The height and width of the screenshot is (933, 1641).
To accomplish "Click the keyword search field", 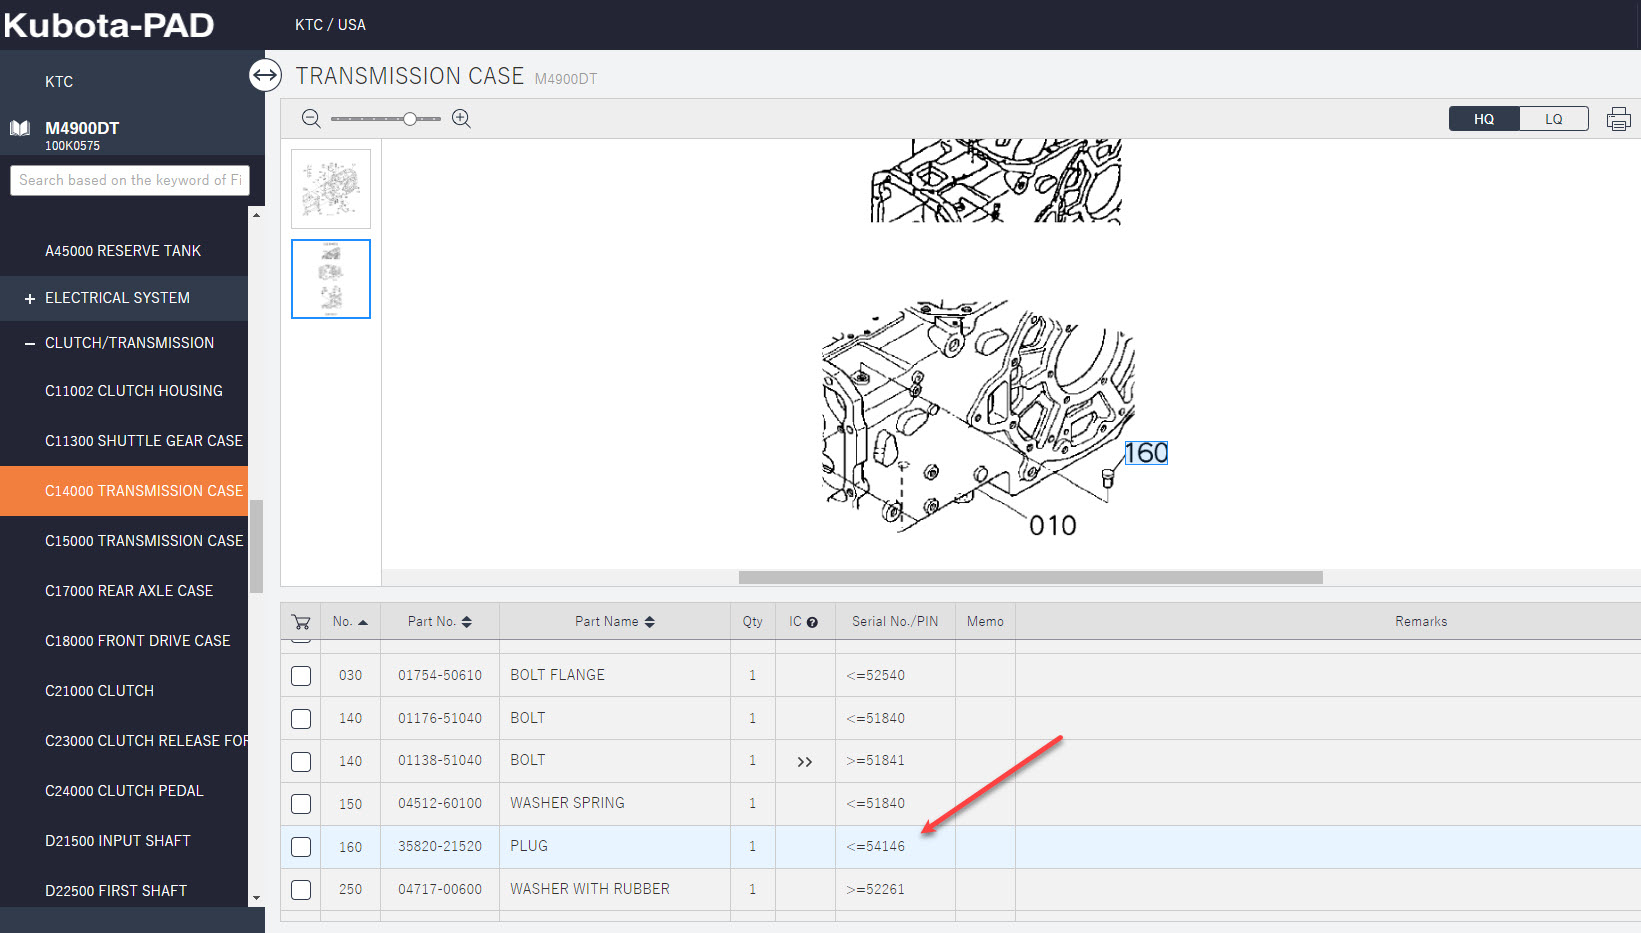I will coord(130,180).
